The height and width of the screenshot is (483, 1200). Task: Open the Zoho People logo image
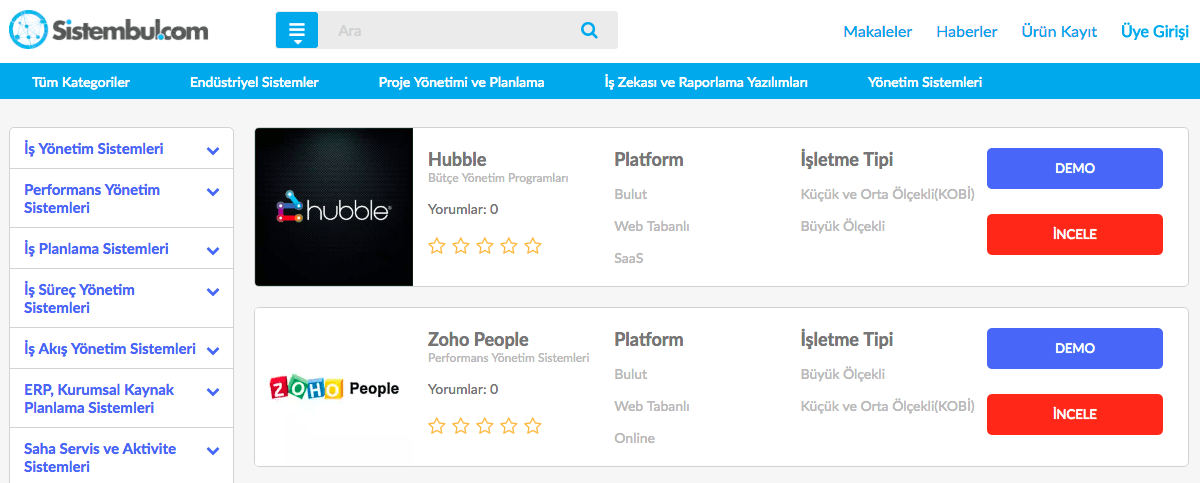coord(334,388)
